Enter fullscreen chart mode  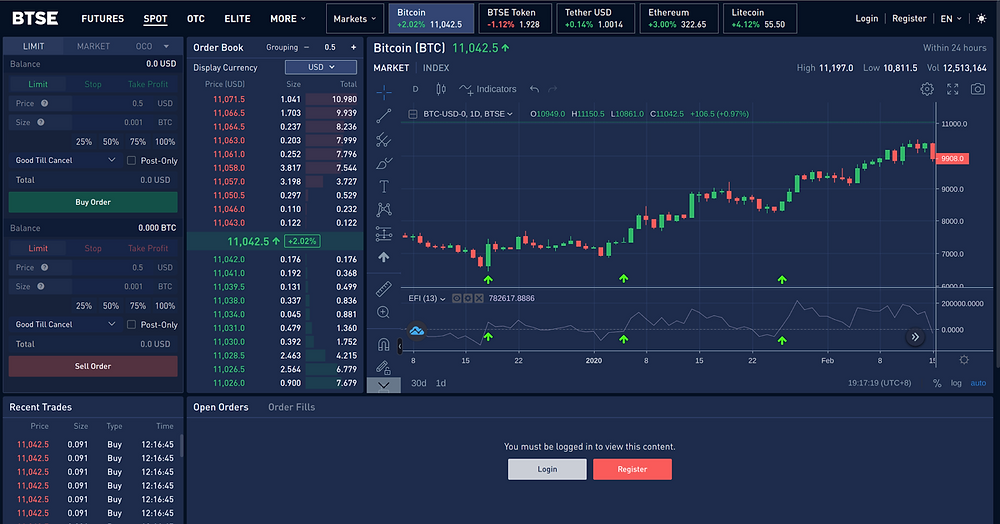click(x=952, y=89)
